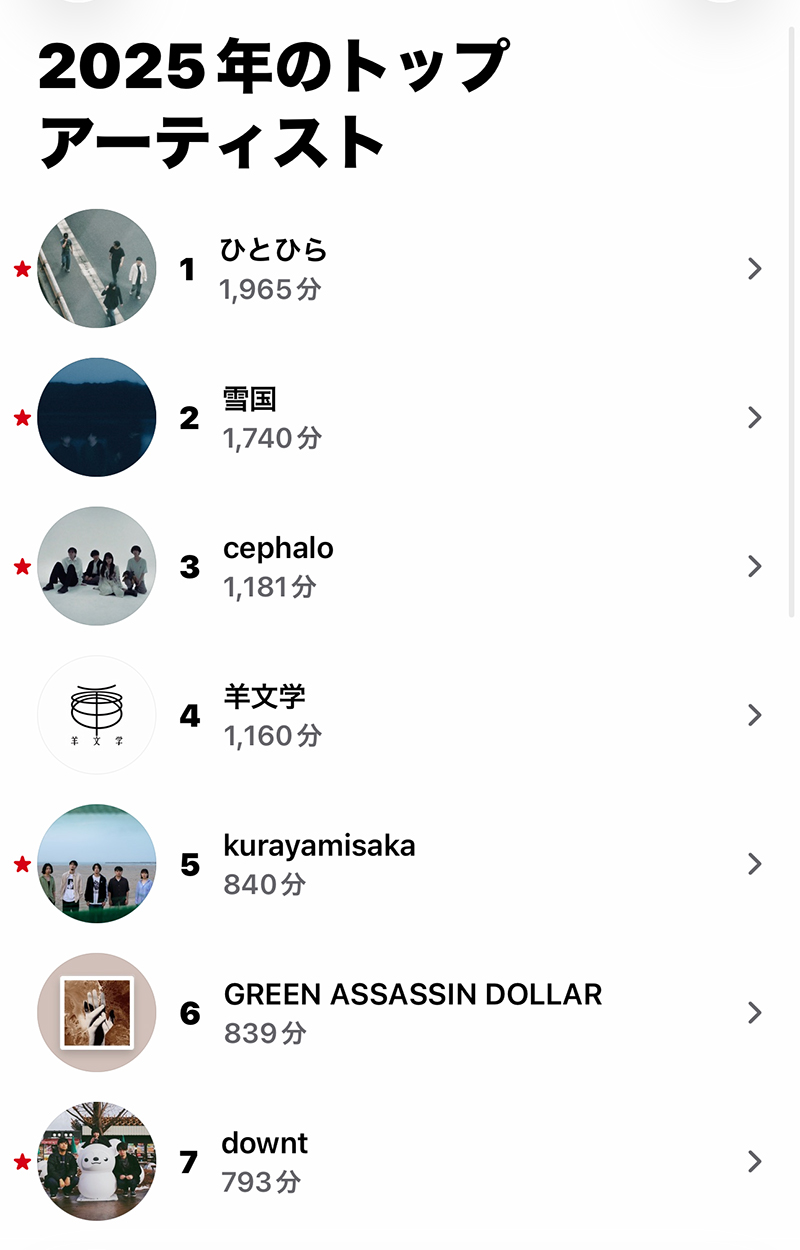Expand ひとひら row chevron
Viewport: 800px width, 1250px height.
click(755, 268)
